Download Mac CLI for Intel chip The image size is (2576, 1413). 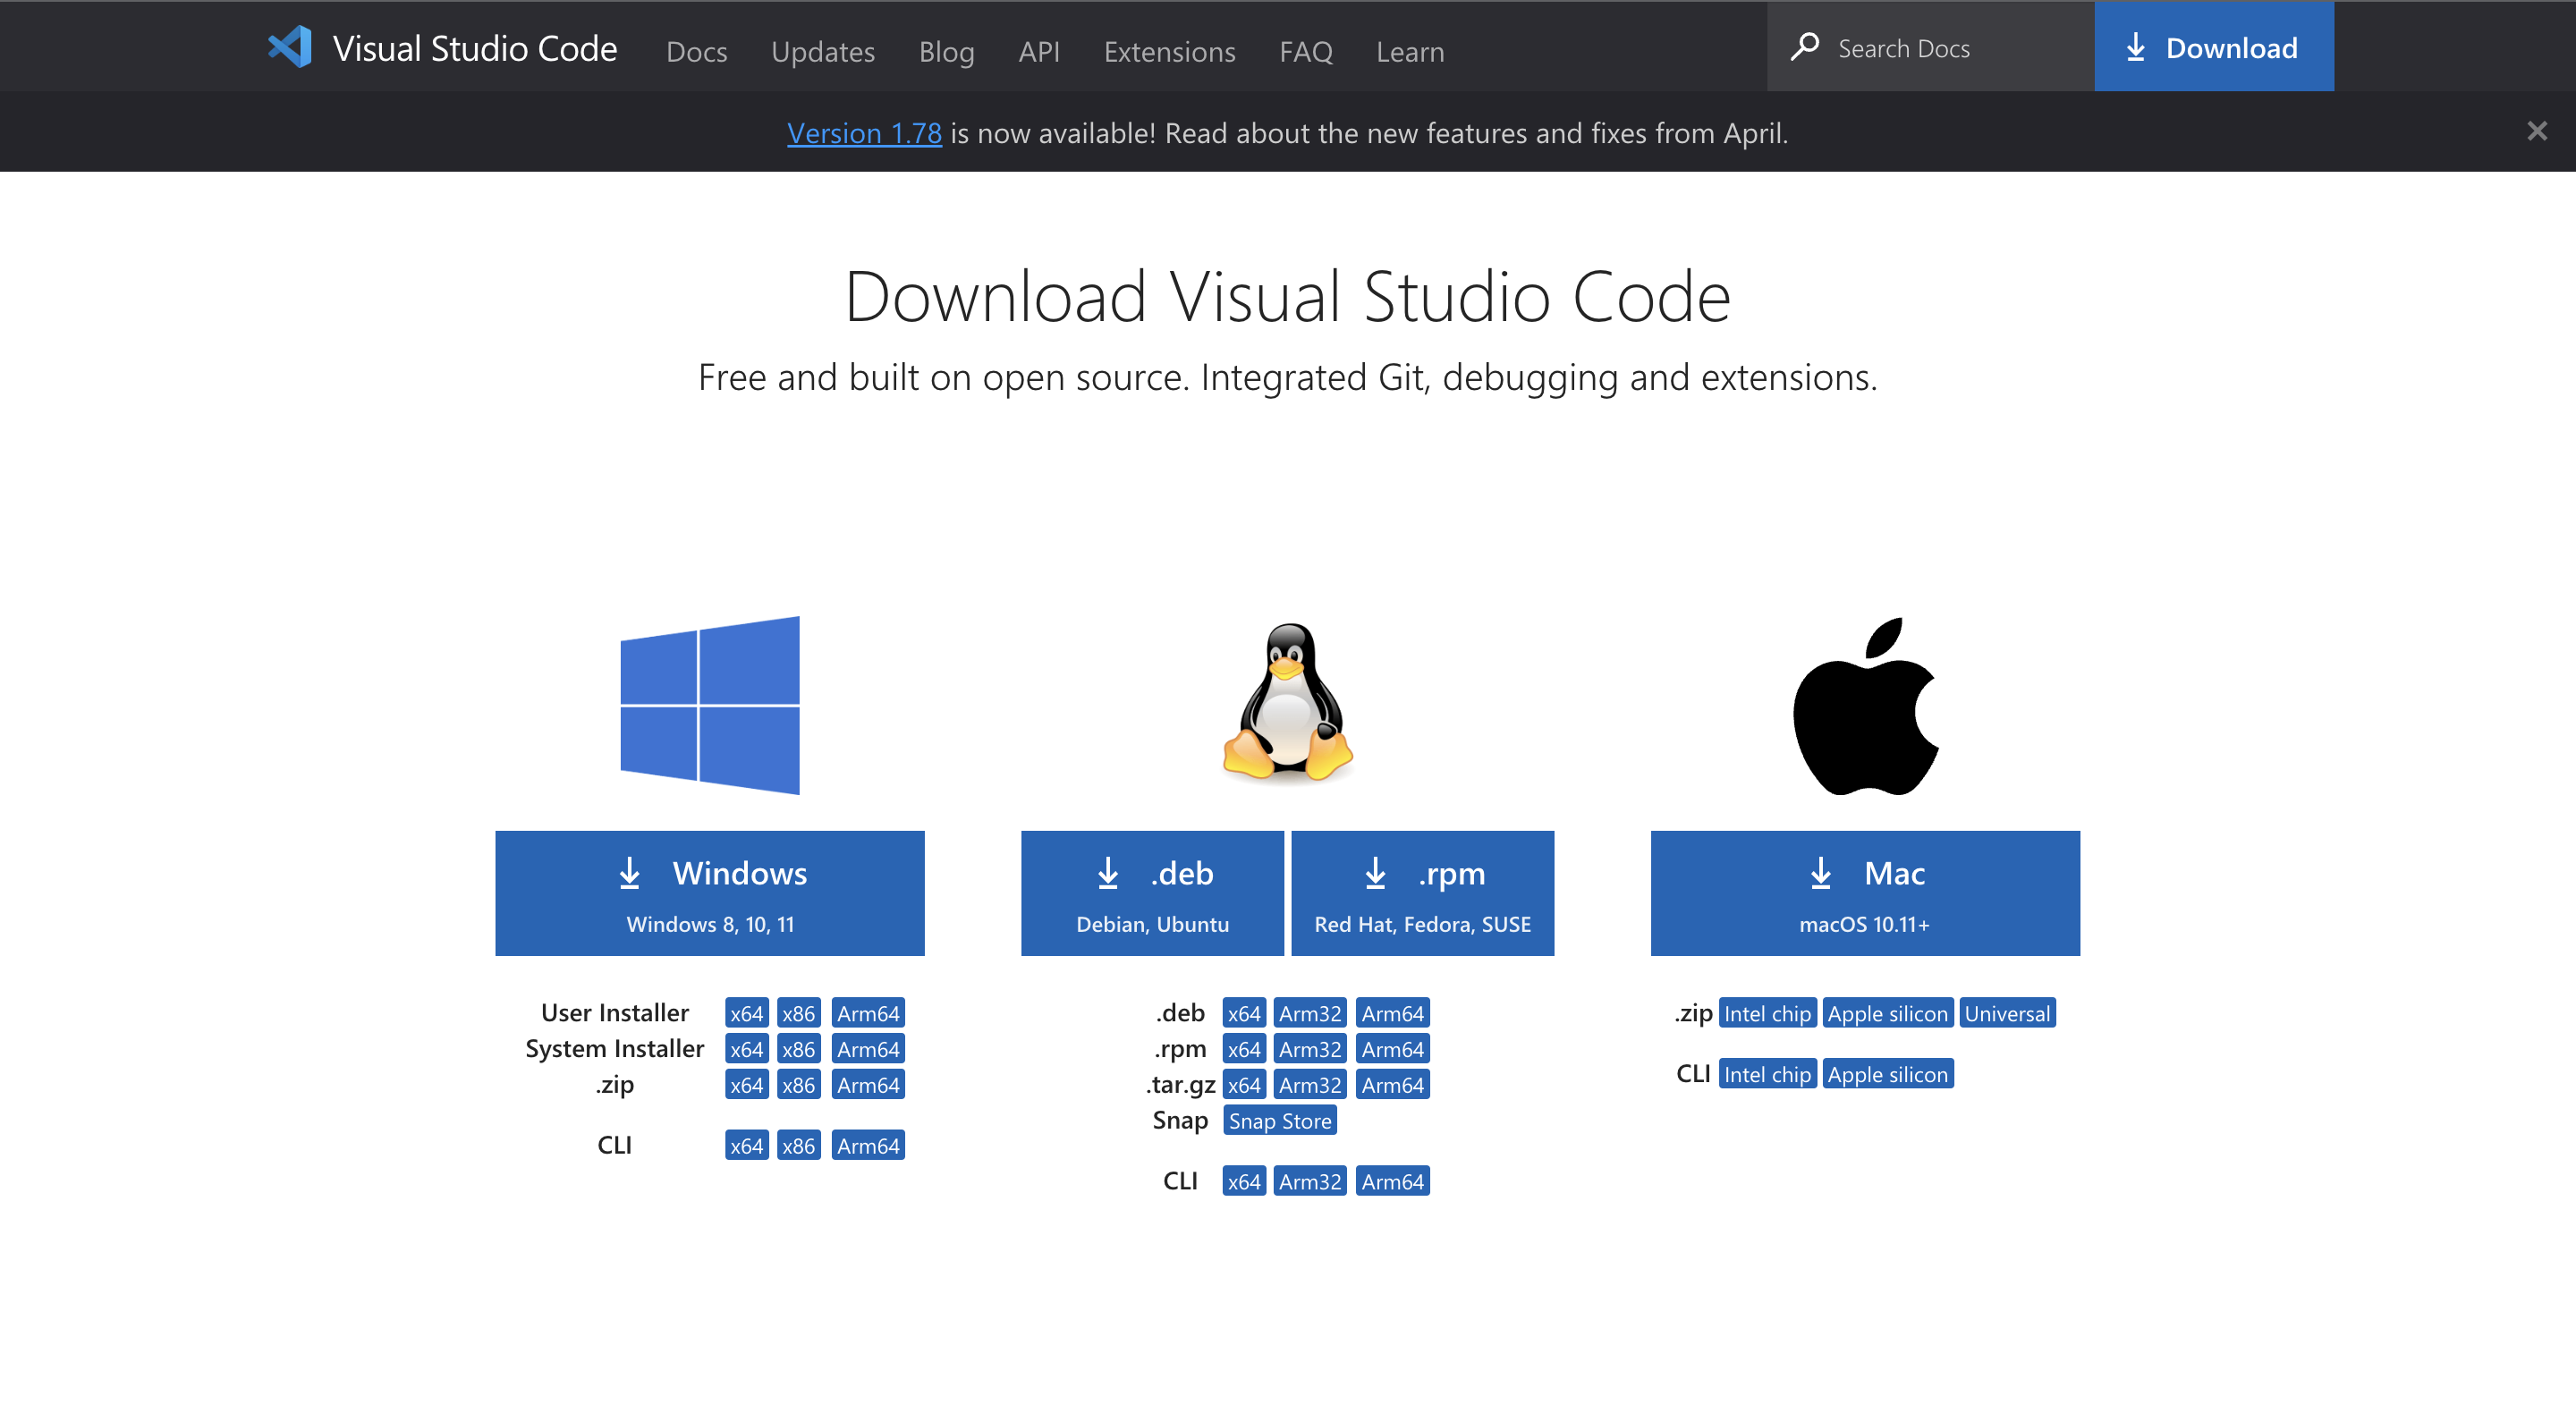click(x=1768, y=1074)
